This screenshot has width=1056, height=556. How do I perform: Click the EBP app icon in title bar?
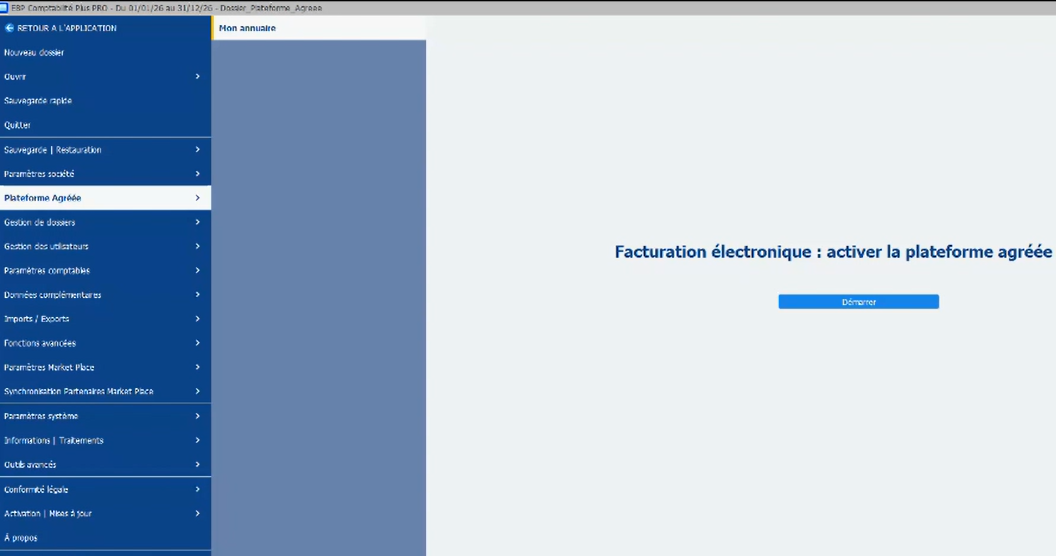click(x=4, y=8)
